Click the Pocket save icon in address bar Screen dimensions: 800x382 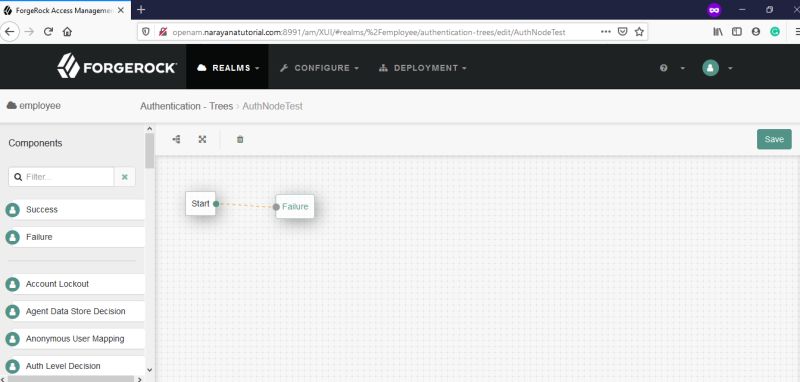click(622, 32)
